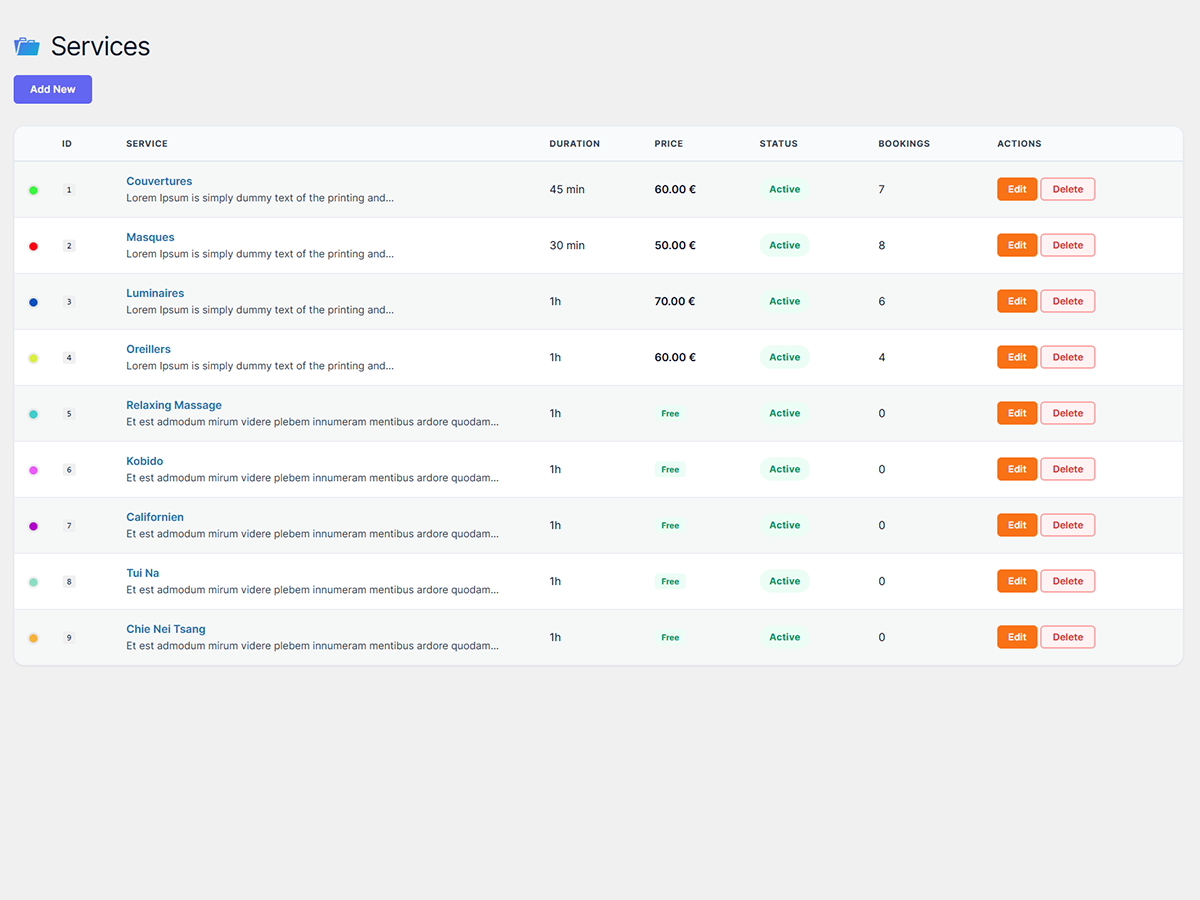Click the red color dot for Masques
The width and height of the screenshot is (1200, 900).
click(x=33, y=246)
